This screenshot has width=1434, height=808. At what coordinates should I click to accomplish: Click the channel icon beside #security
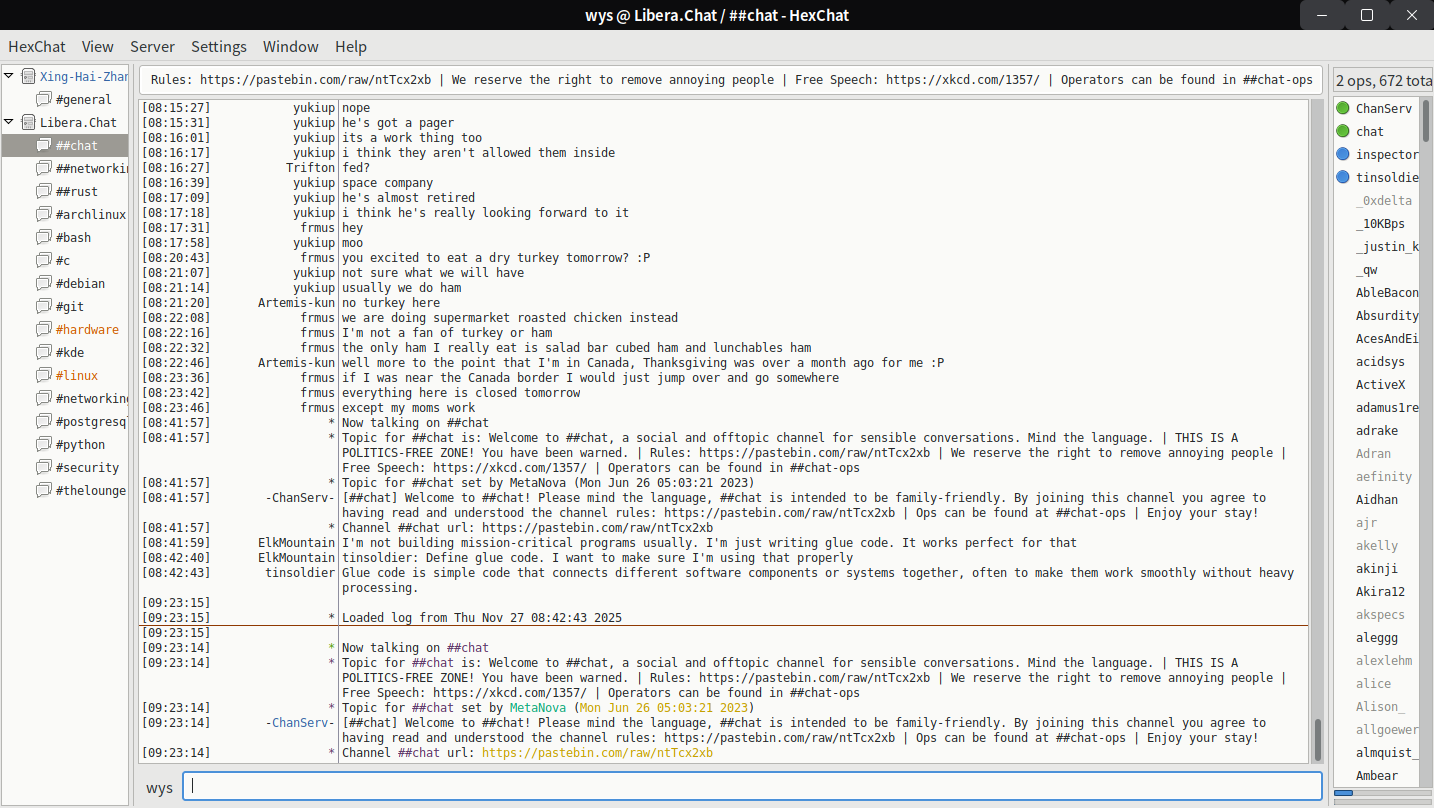(44, 467)
